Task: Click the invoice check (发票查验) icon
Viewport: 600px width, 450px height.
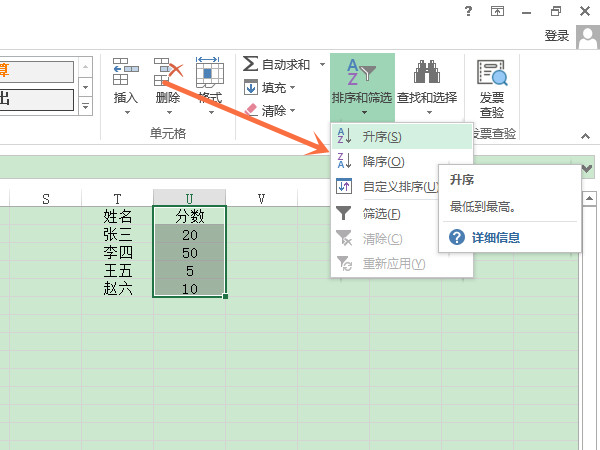Action: point(491,73)
